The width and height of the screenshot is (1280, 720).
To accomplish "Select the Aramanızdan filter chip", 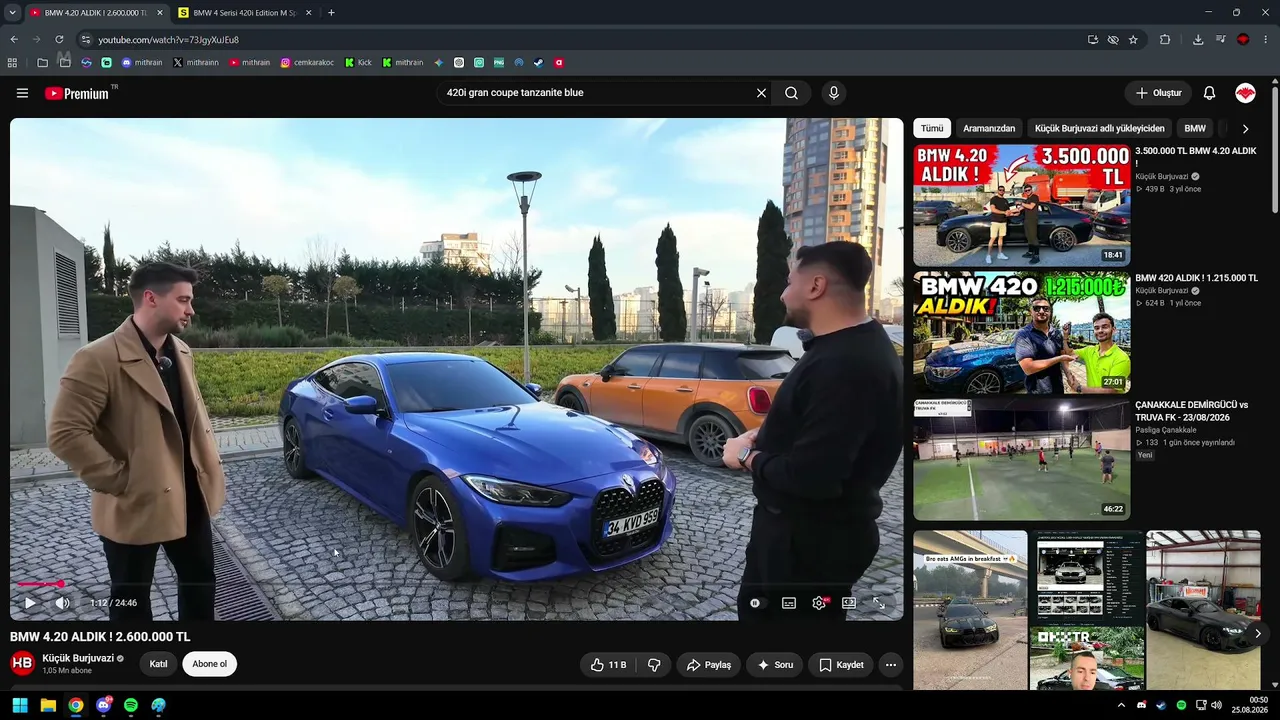I will (x=989, y=128).
